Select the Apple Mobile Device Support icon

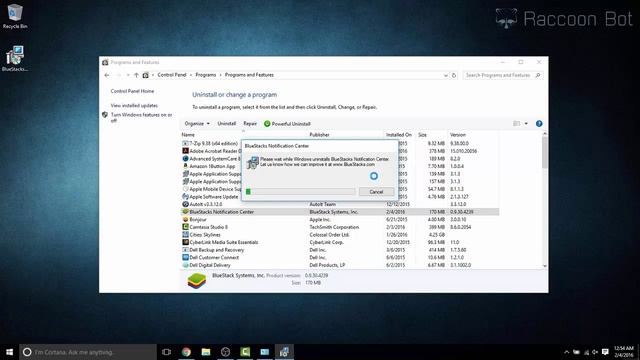185,189
